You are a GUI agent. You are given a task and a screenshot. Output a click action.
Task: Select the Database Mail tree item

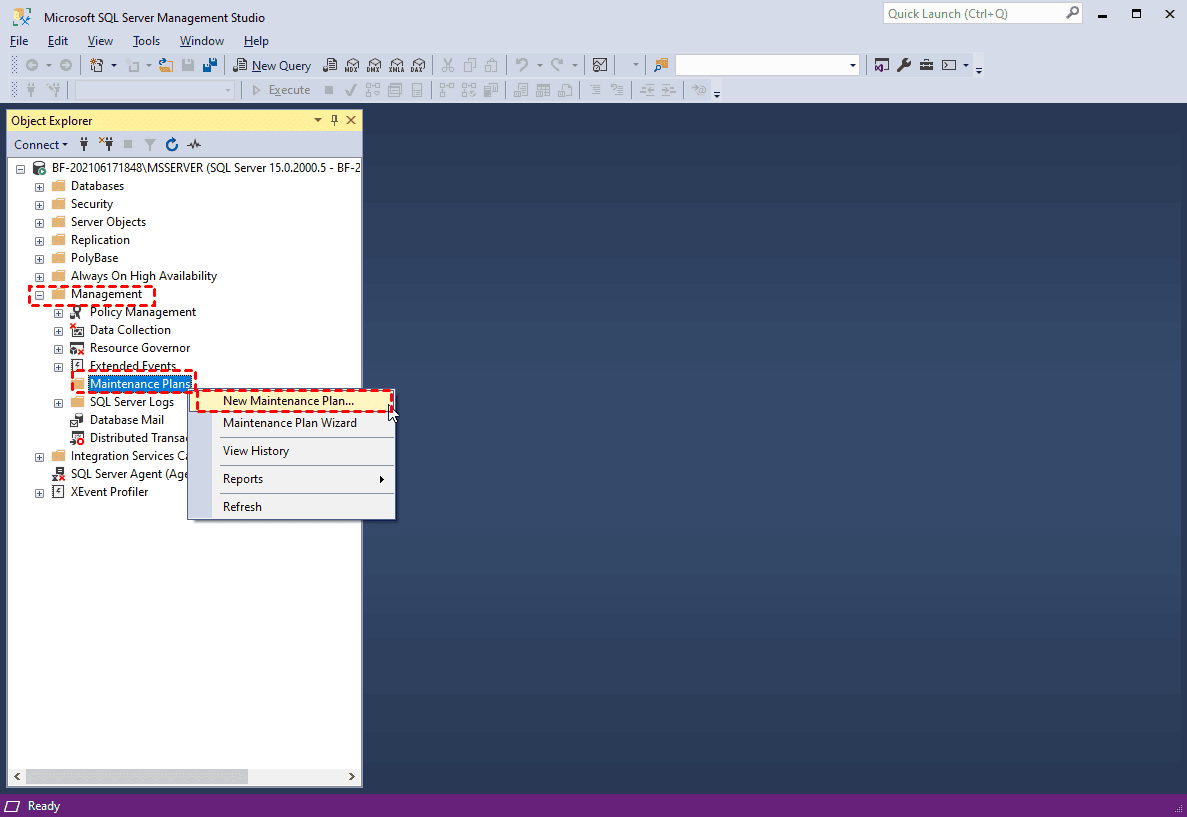click(126, 420)
